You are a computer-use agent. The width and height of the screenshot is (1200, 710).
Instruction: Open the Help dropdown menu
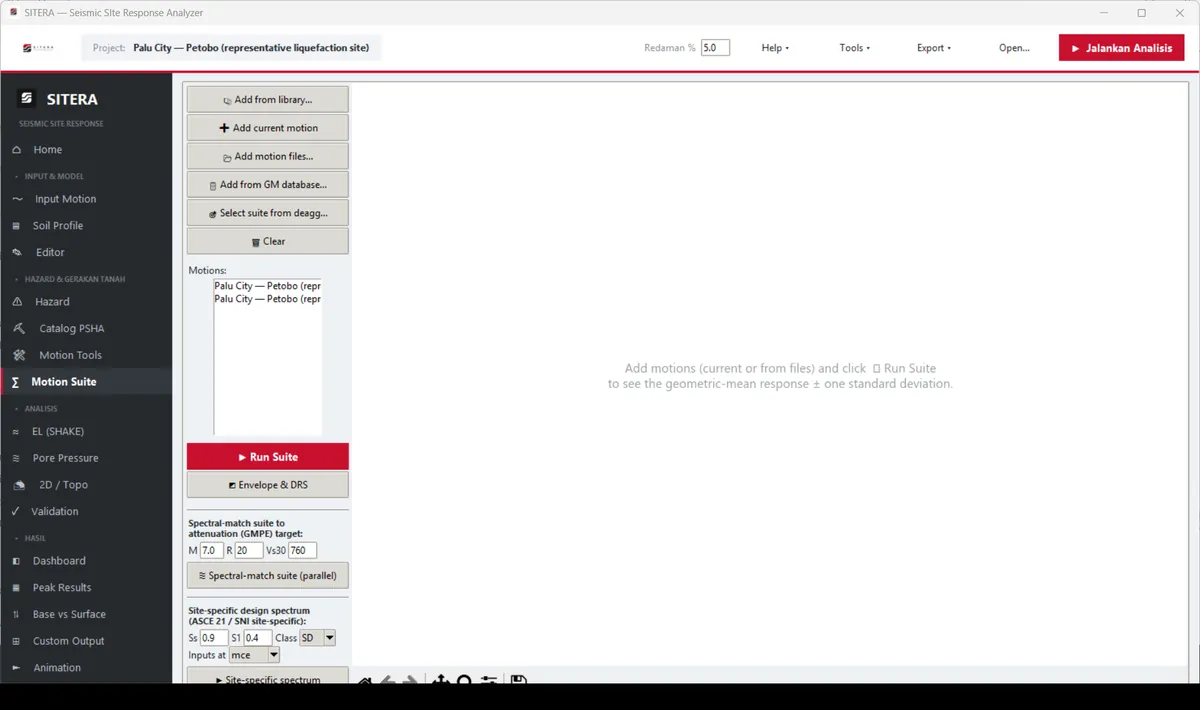pyautogui.click(x=775, y=48)
